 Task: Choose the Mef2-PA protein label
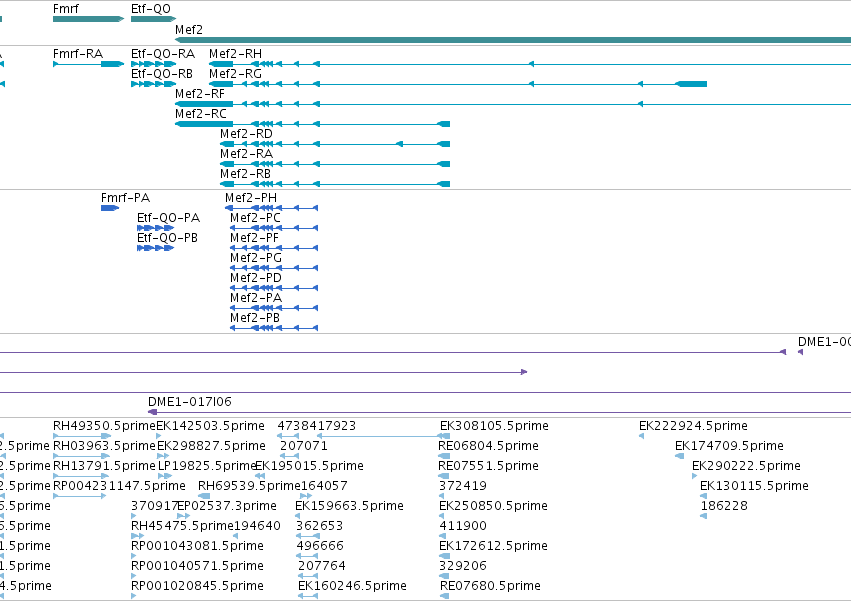(256, 299)
